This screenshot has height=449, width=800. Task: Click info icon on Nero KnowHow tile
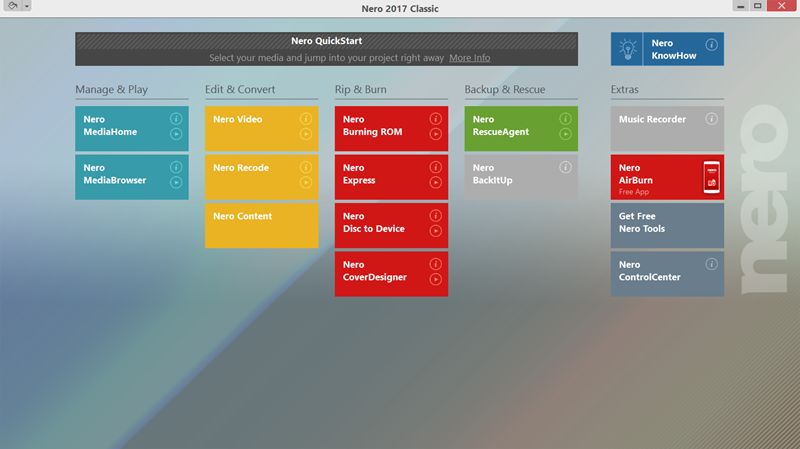point(711,45)
